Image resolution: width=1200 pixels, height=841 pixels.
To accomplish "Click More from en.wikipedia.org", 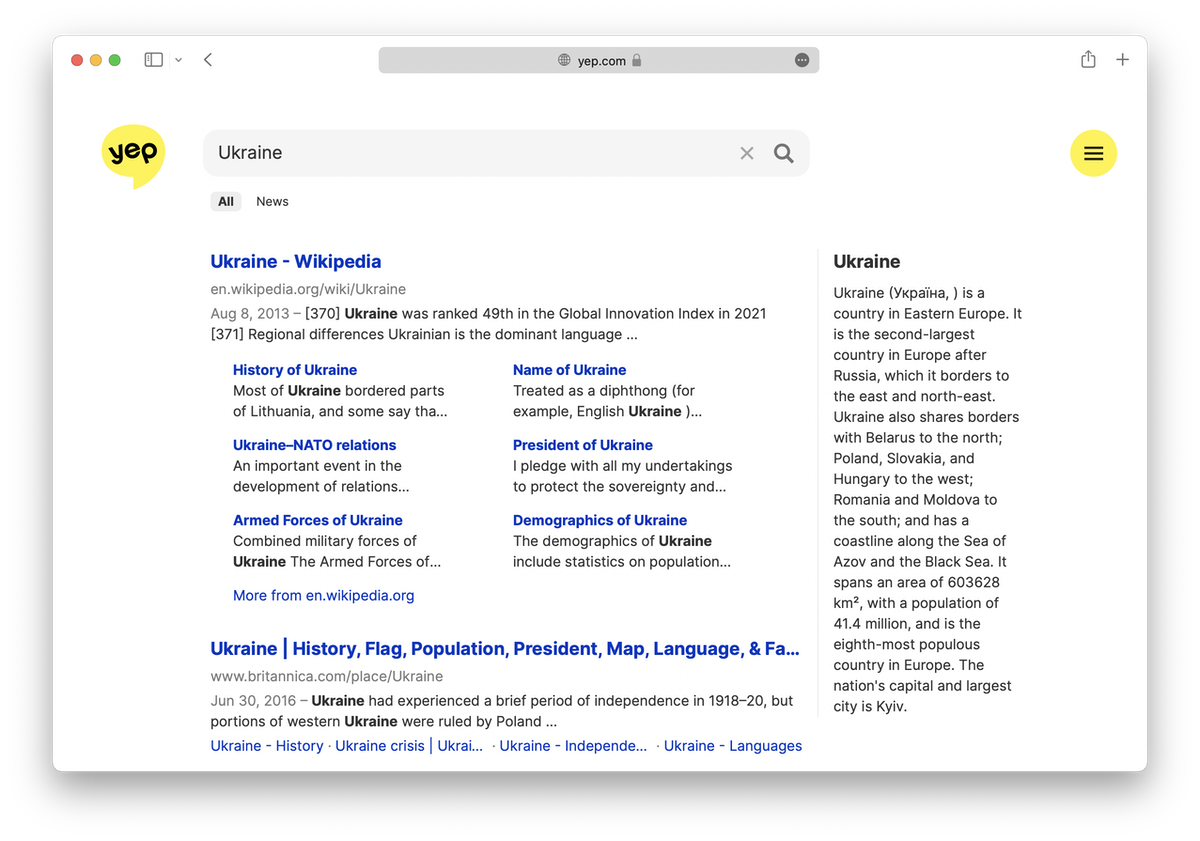I will pos(324,595).
